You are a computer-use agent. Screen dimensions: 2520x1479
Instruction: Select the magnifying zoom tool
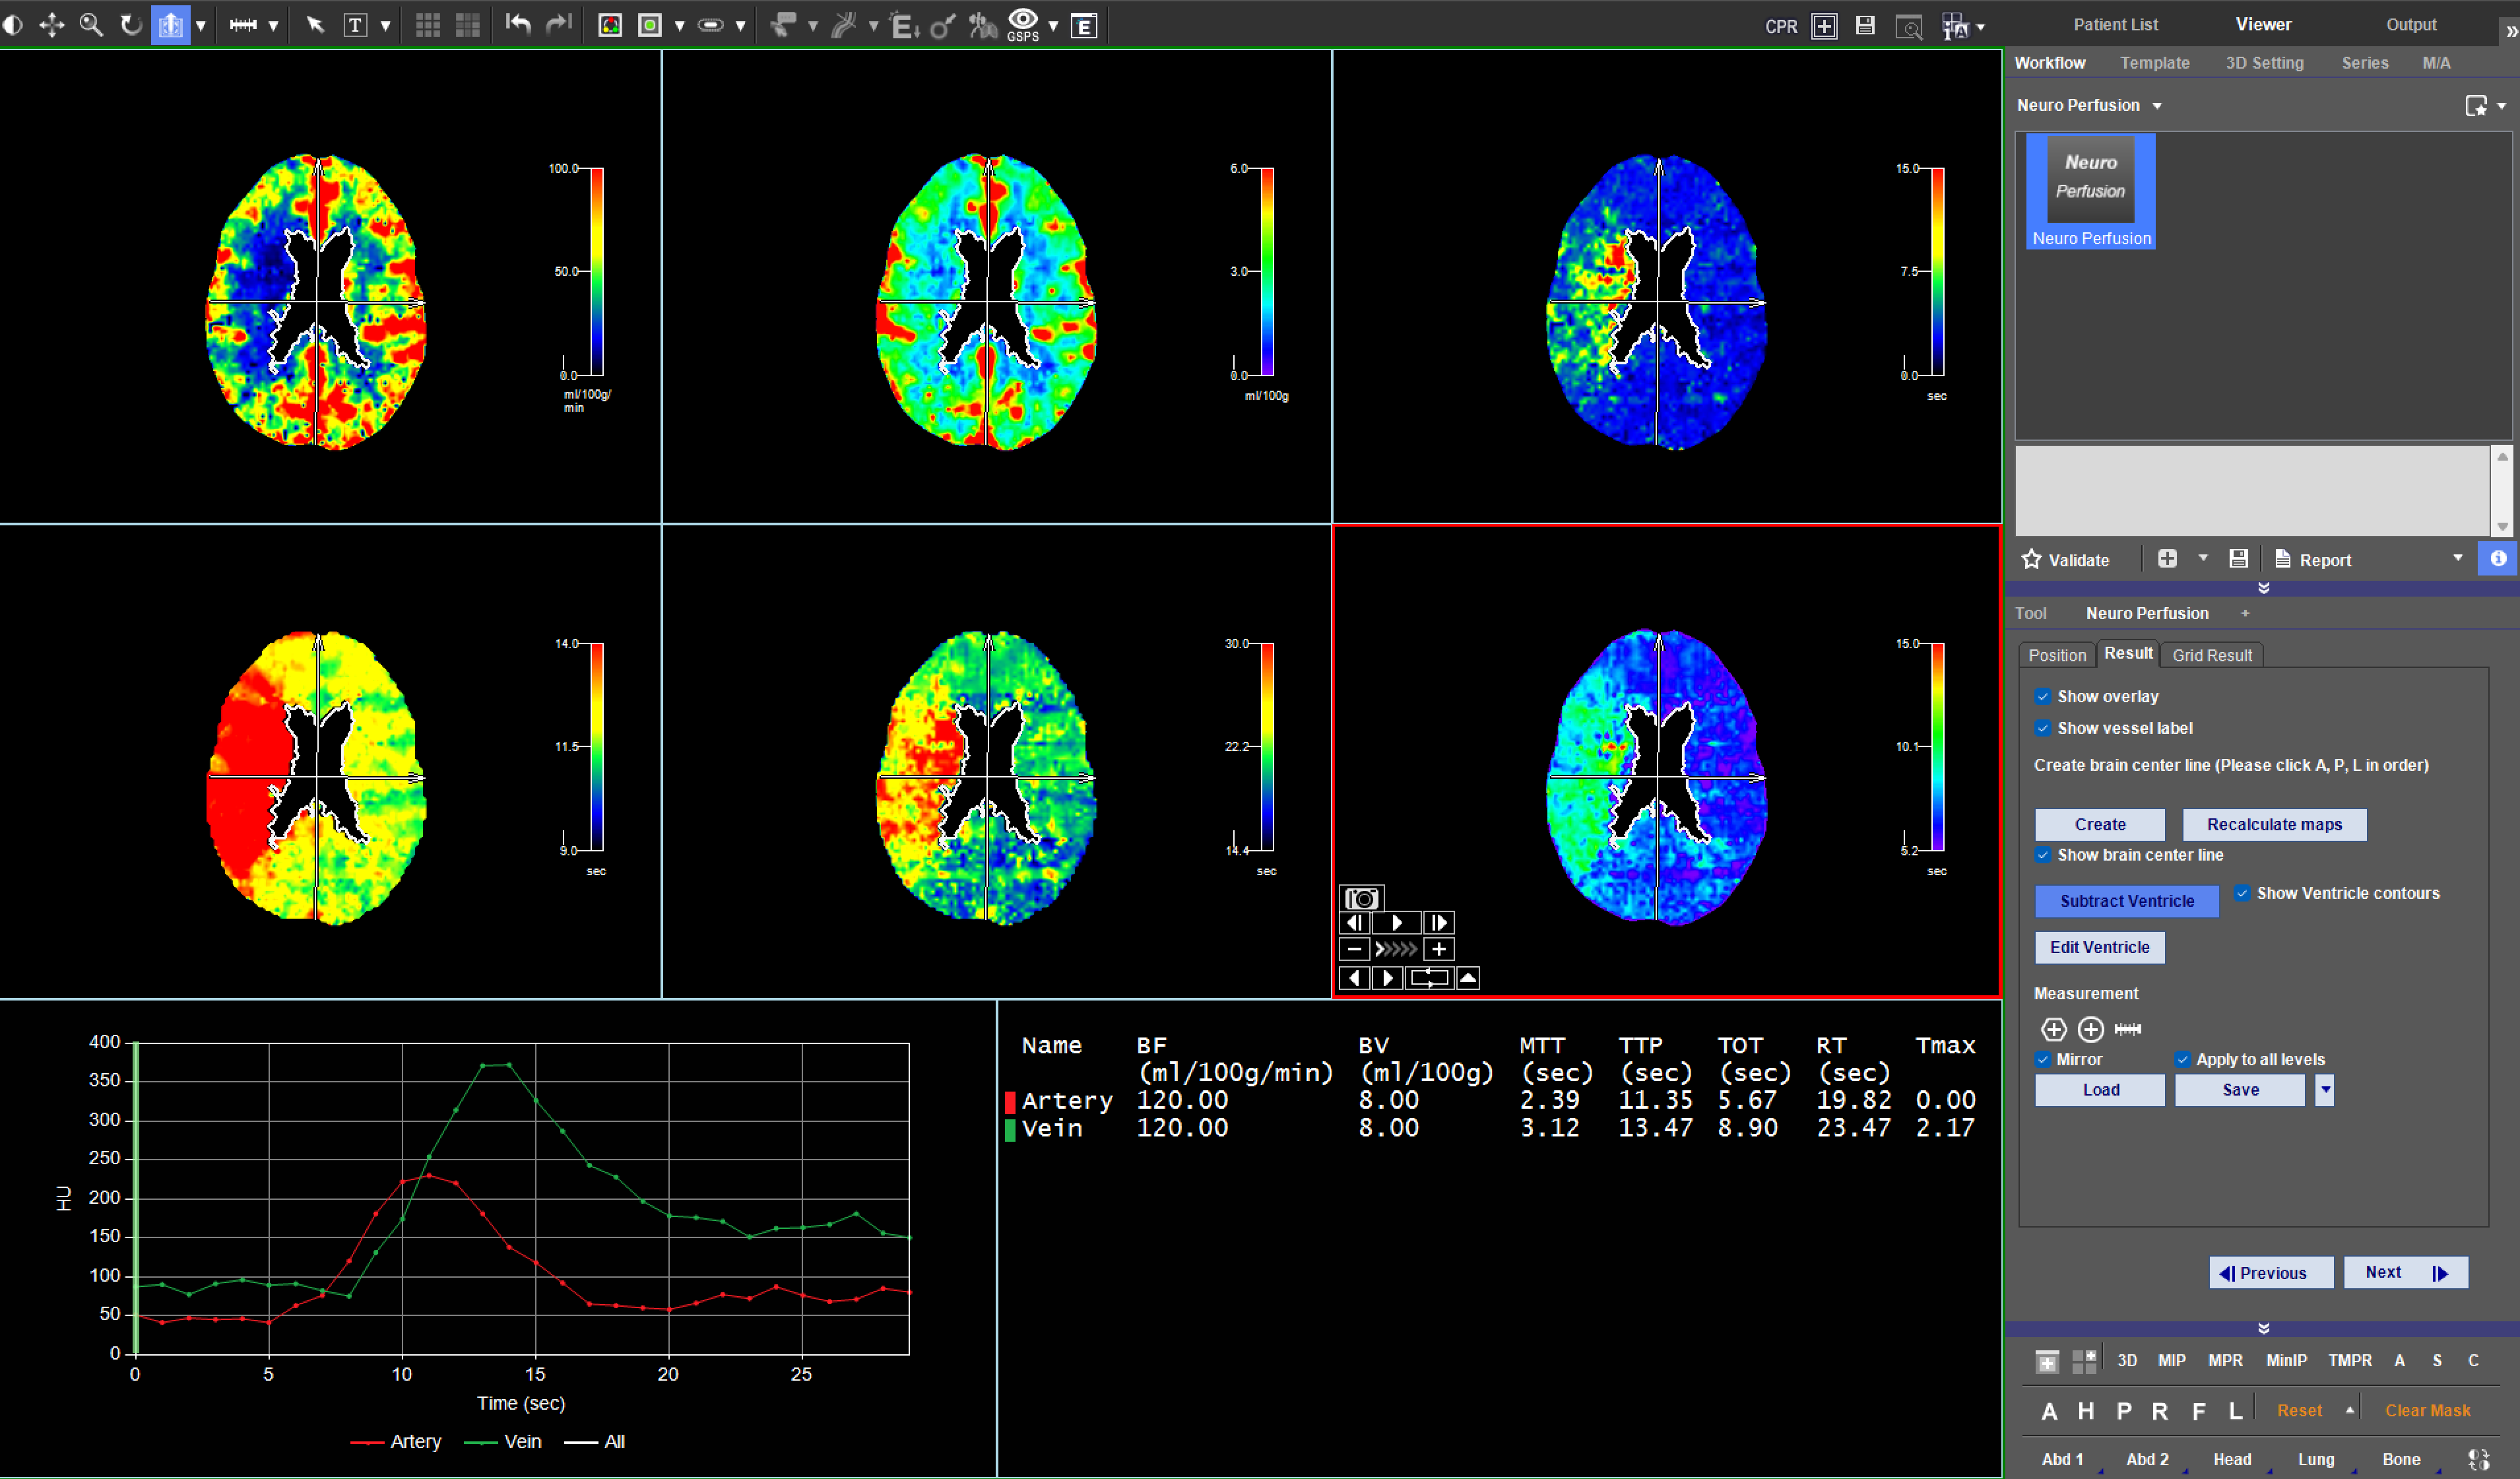point(91,25)
